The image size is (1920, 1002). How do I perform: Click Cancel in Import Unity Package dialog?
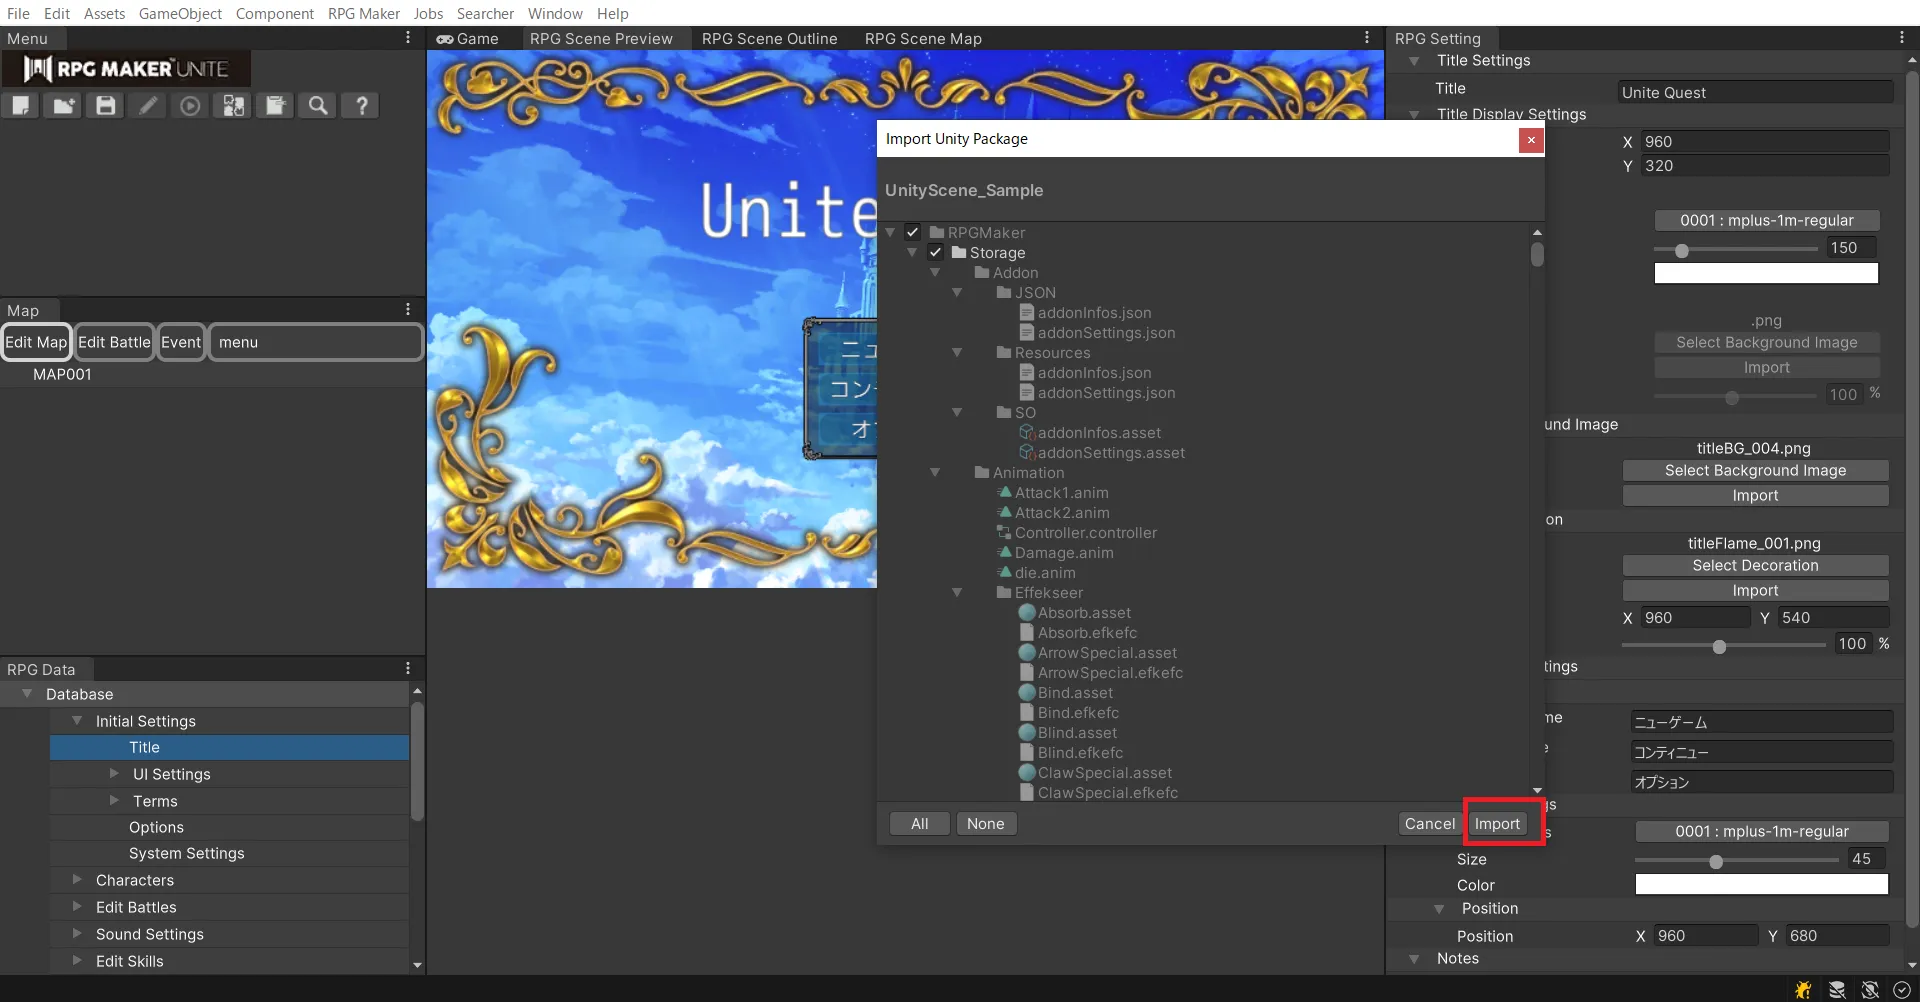coord(1429,824)
